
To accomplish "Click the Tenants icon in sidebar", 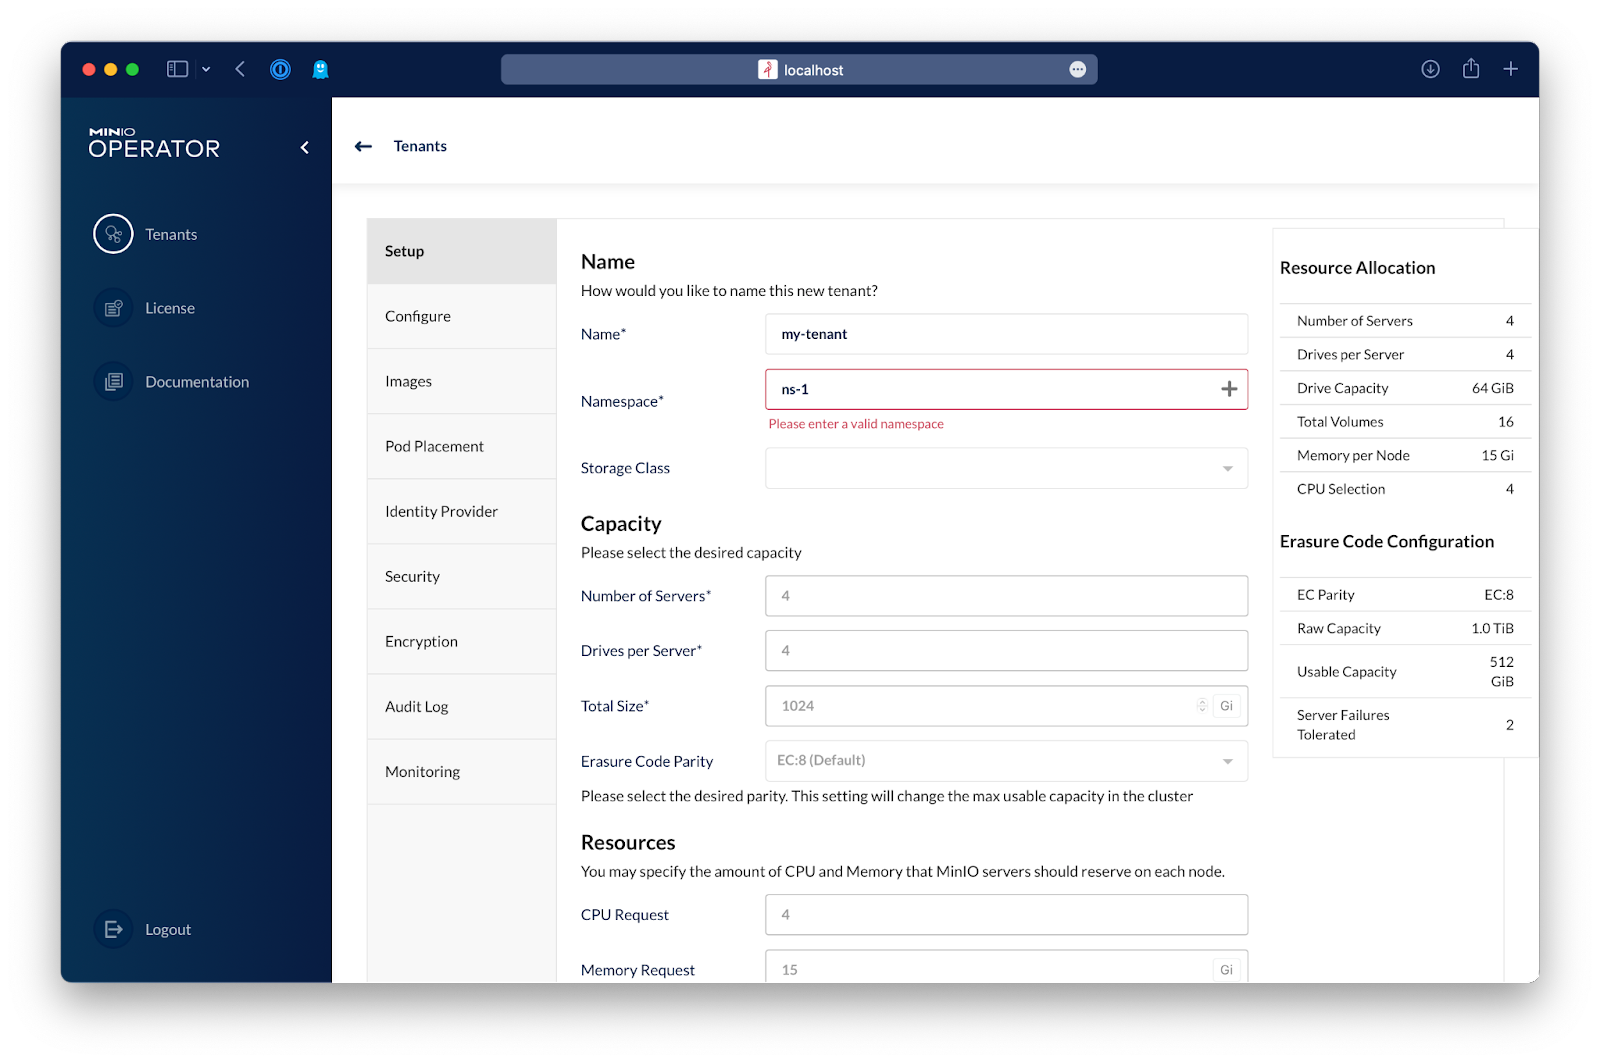I will 113,234.
